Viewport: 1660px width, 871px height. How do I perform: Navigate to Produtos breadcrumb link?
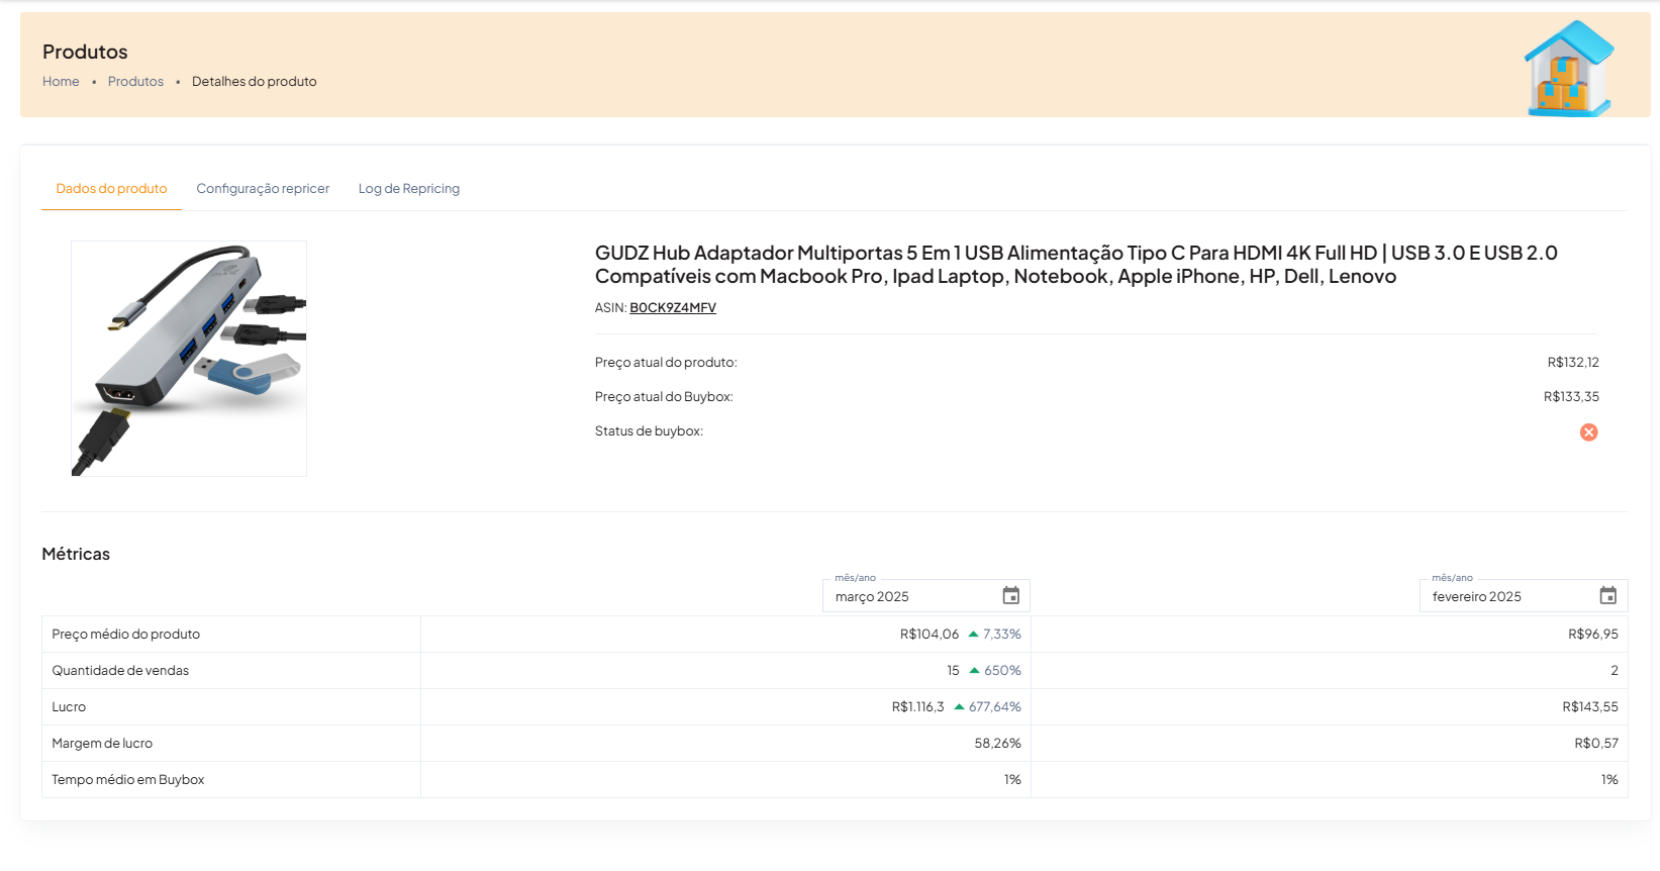(x=135, y=82)
